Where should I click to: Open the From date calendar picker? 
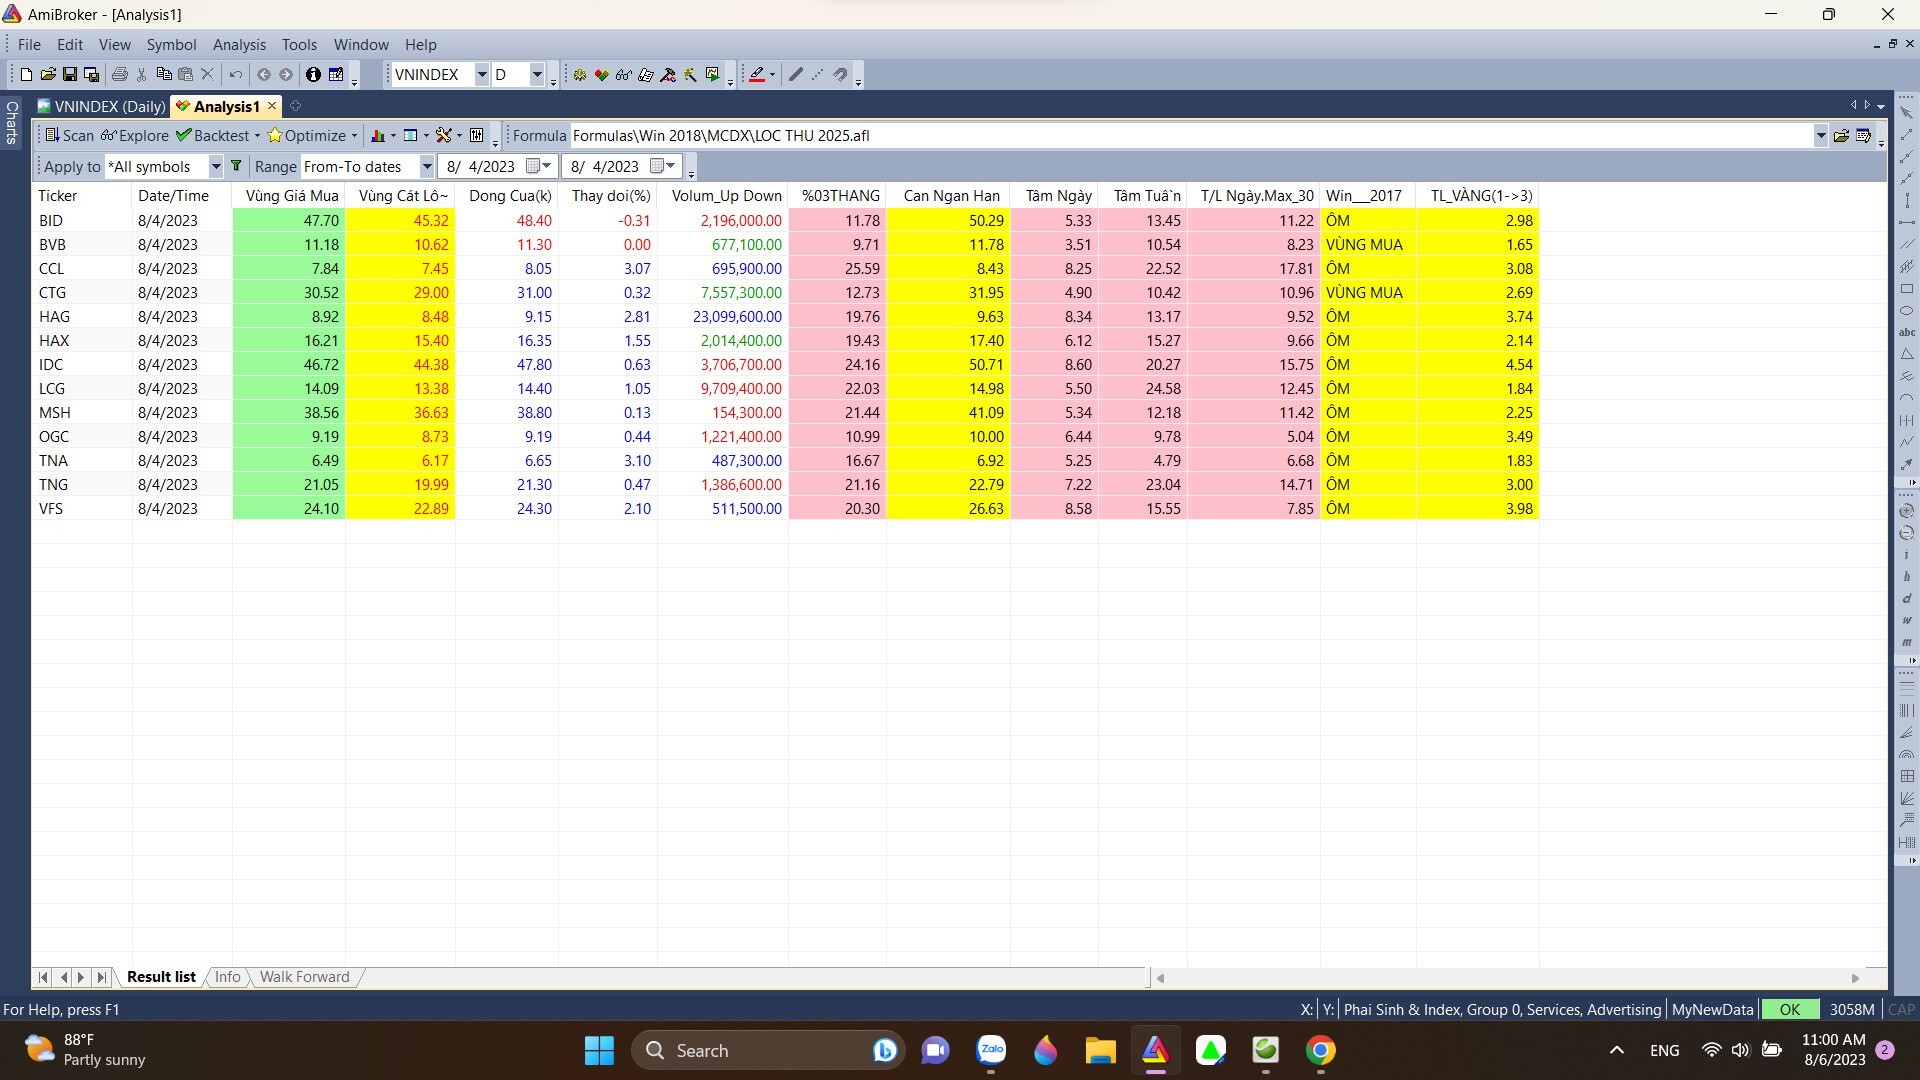(539, 166)
